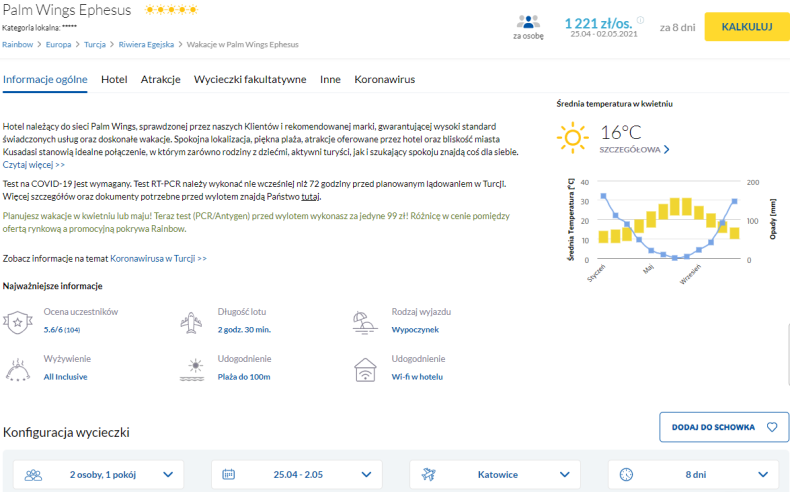Click the green COVID test promotion text
This screenshot has width=790, height=492.
click(x=256, y=222)
